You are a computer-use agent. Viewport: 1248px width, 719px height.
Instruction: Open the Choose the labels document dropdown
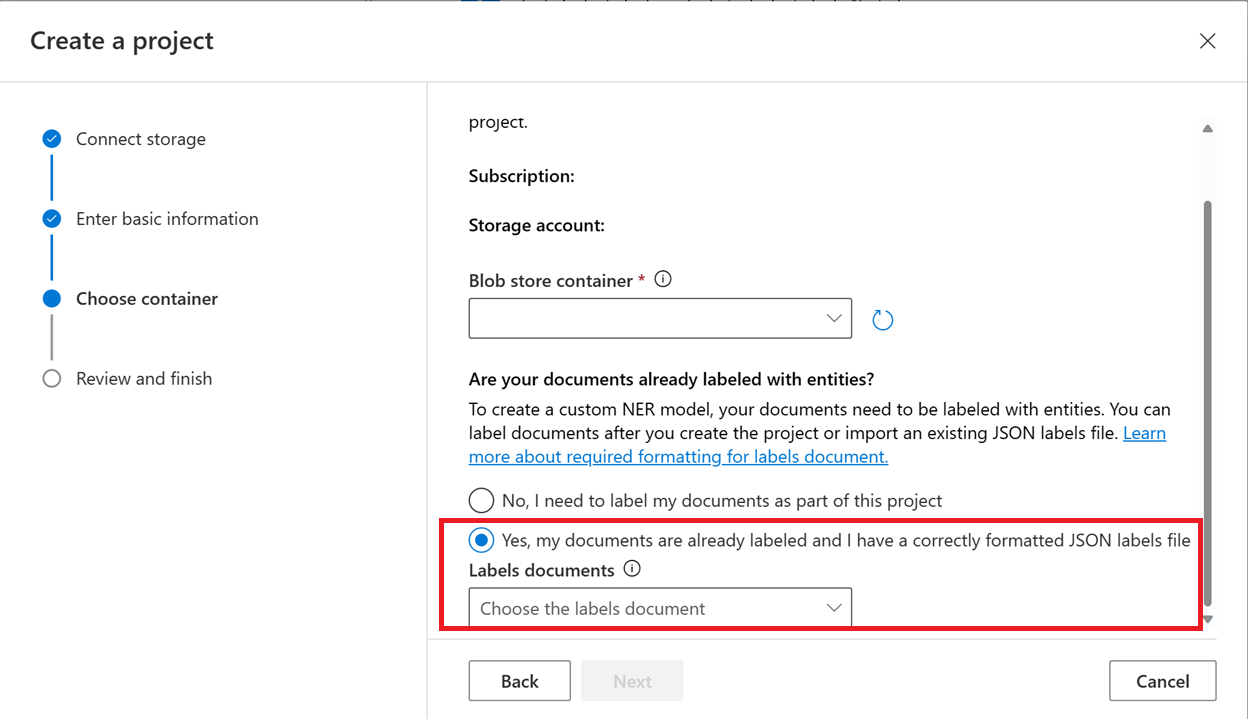tap(660, 608)
